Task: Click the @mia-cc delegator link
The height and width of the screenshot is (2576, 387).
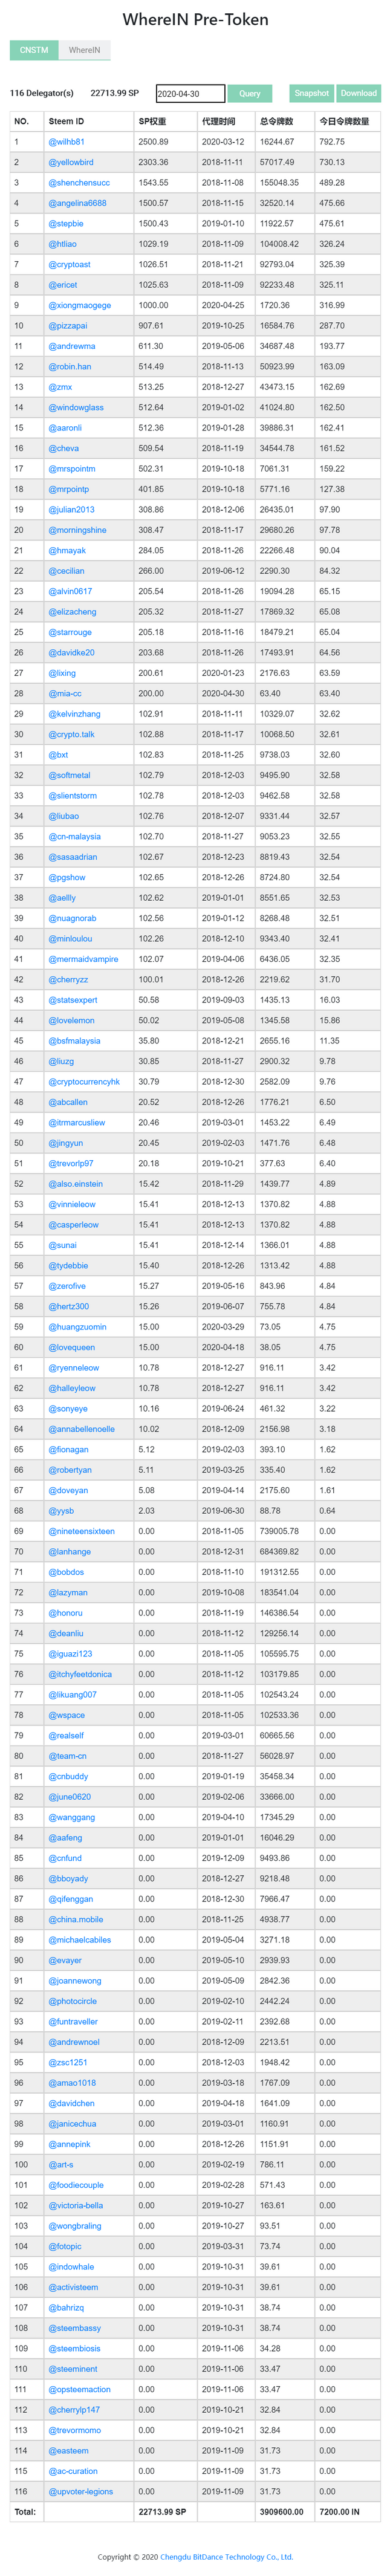Action: pos(65,693)
